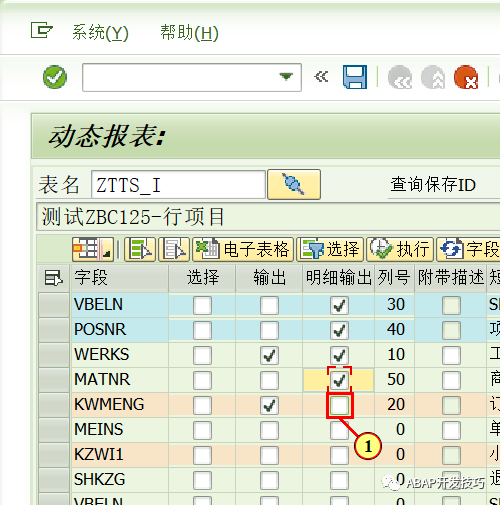
Task: Click the POSNR field name cell
Action: pos(119,330)
